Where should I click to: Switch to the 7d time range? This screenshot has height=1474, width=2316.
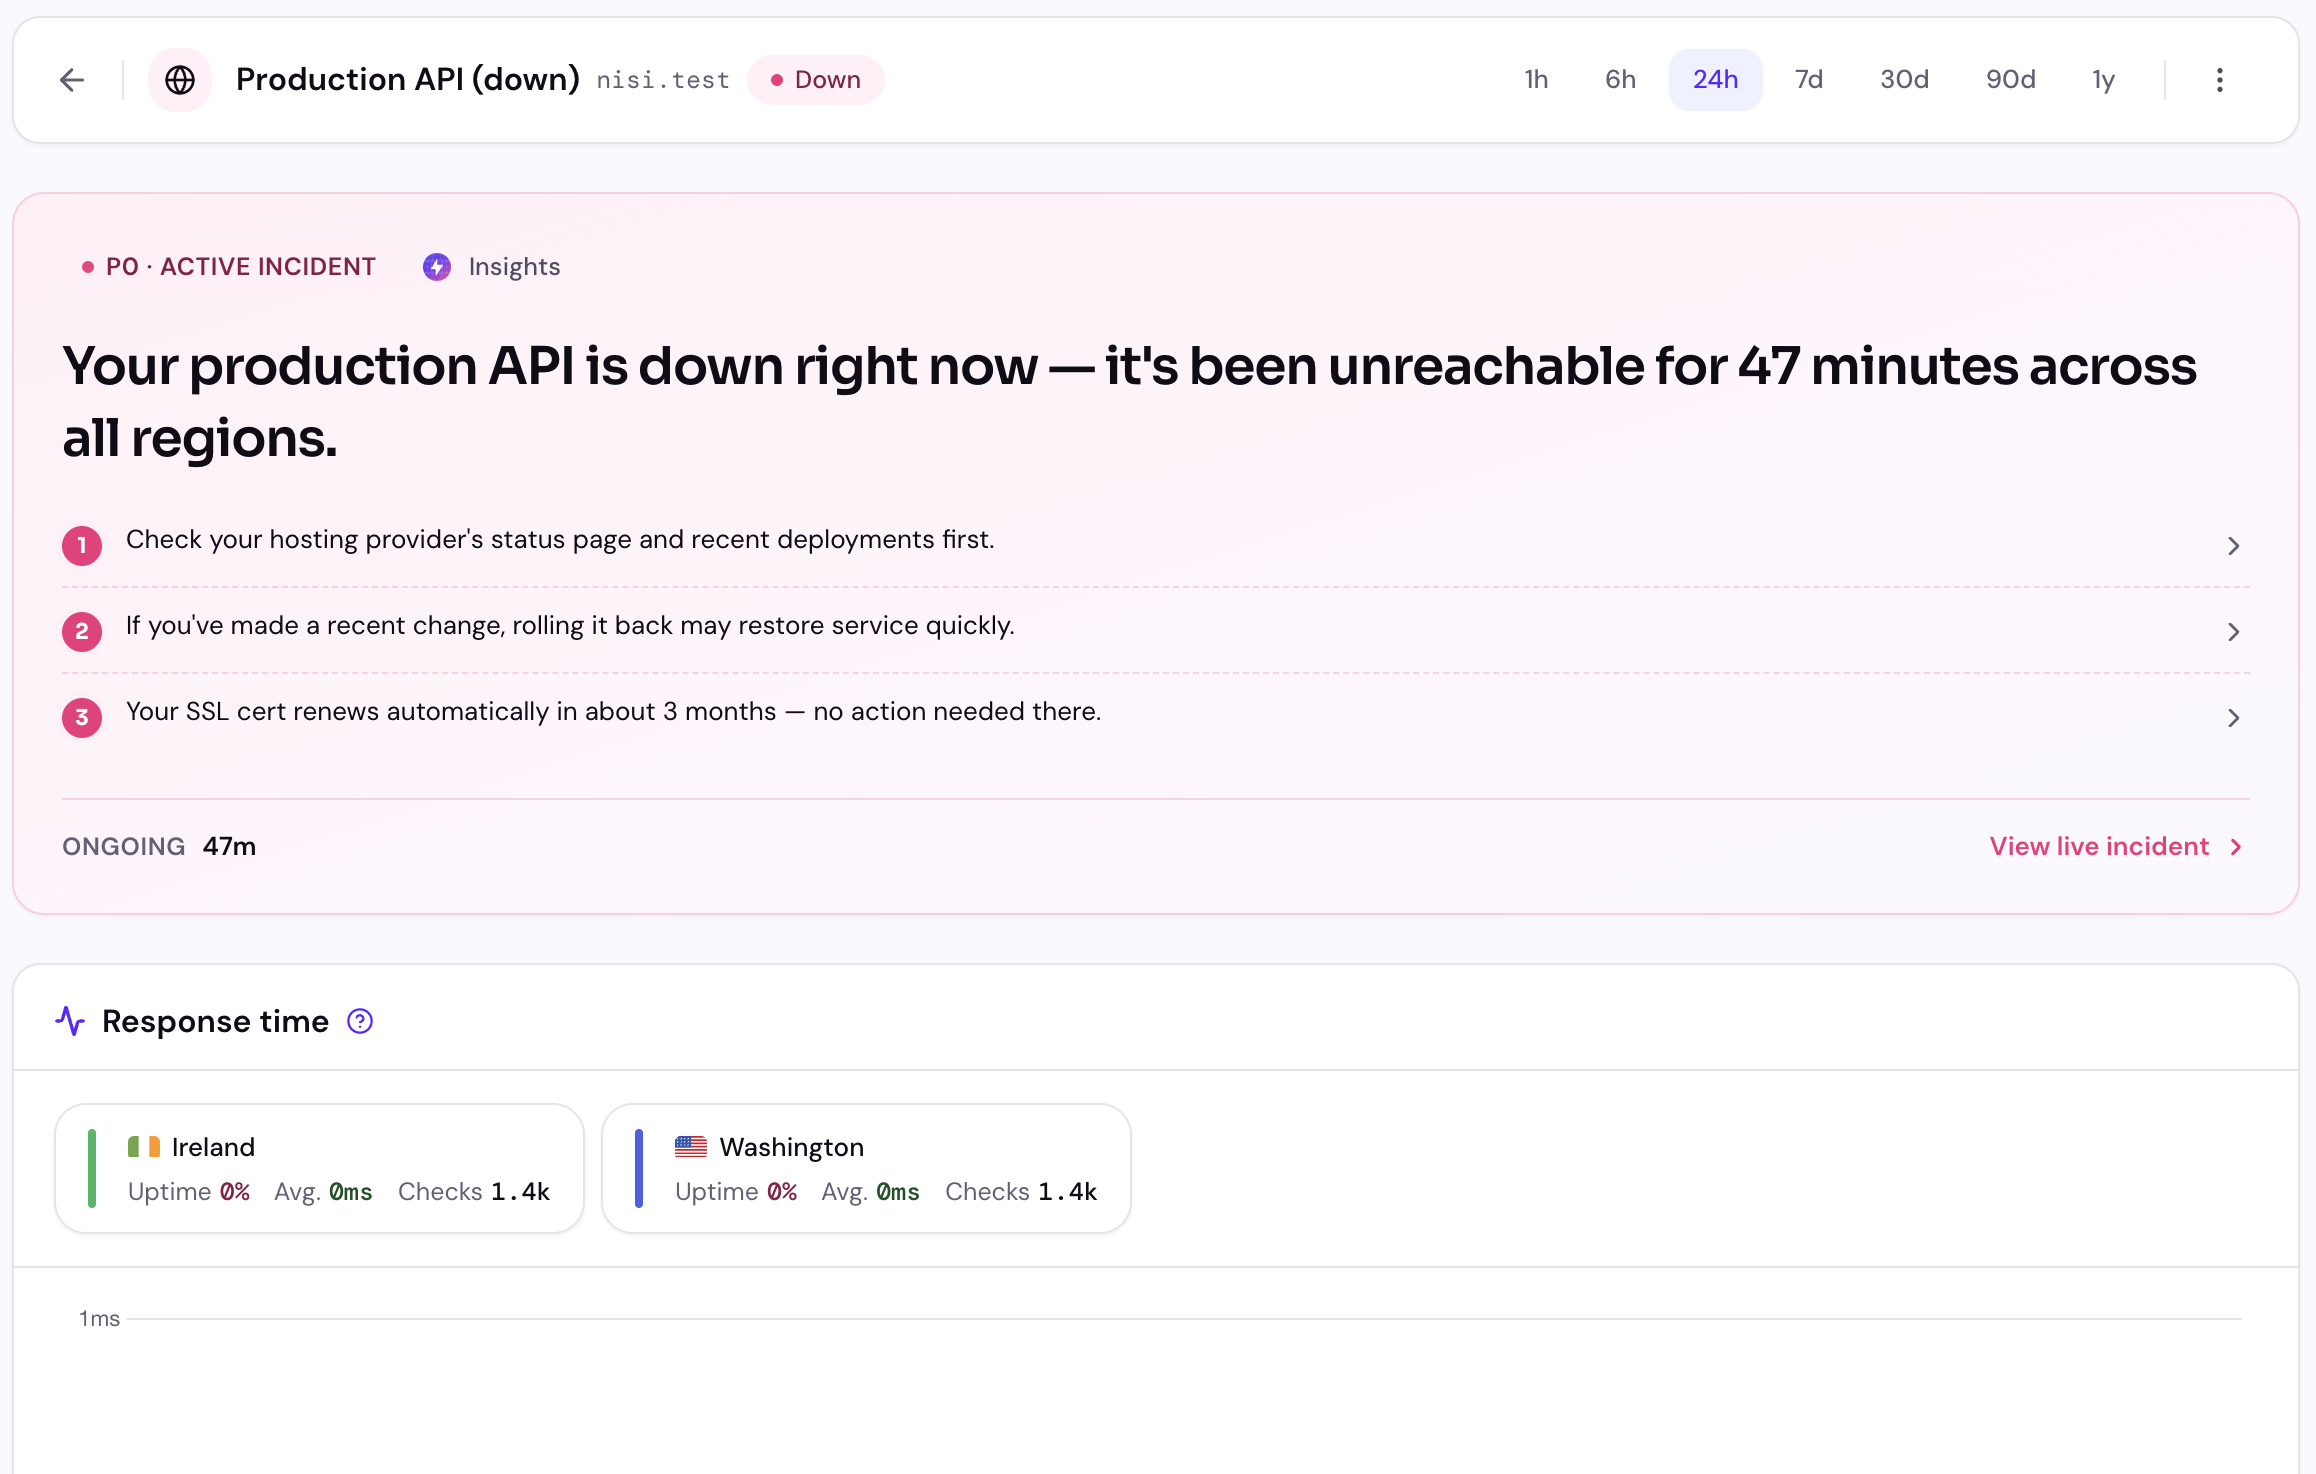click(x=1809, y=80)
